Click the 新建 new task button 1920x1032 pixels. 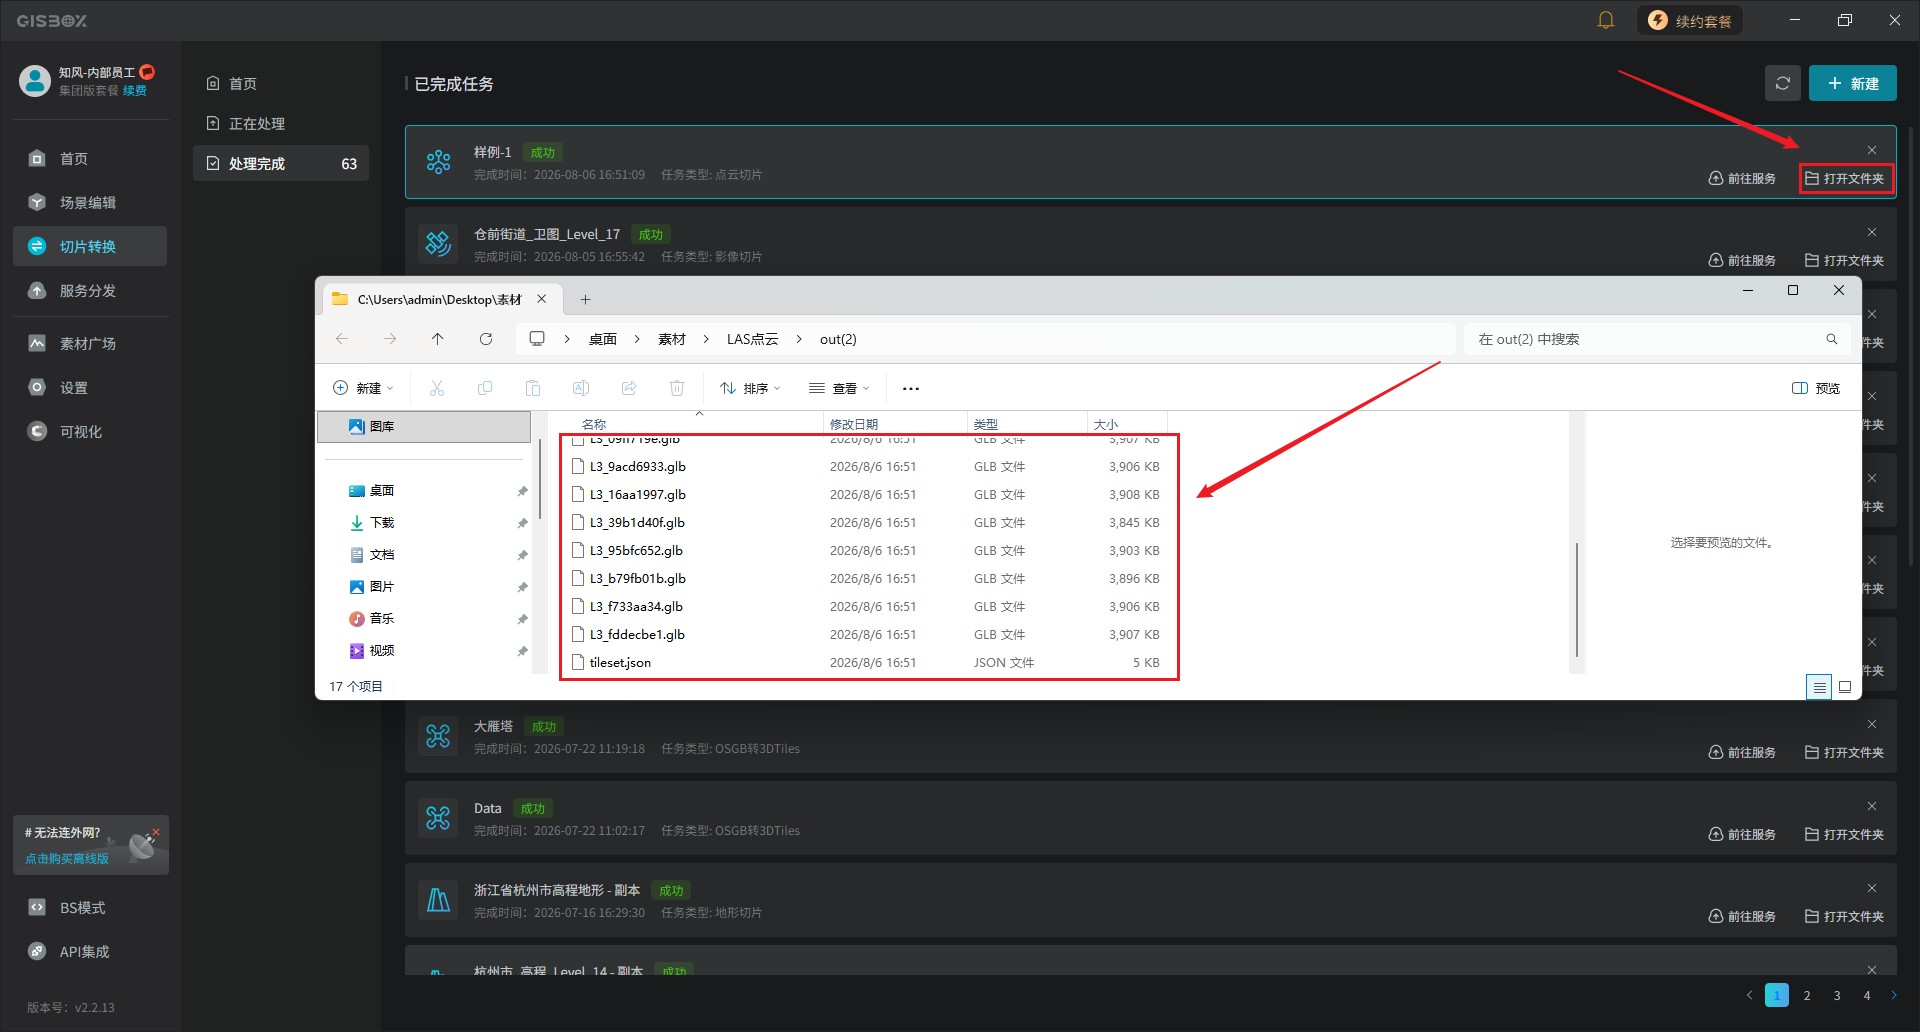click(x=1852, y=83)
